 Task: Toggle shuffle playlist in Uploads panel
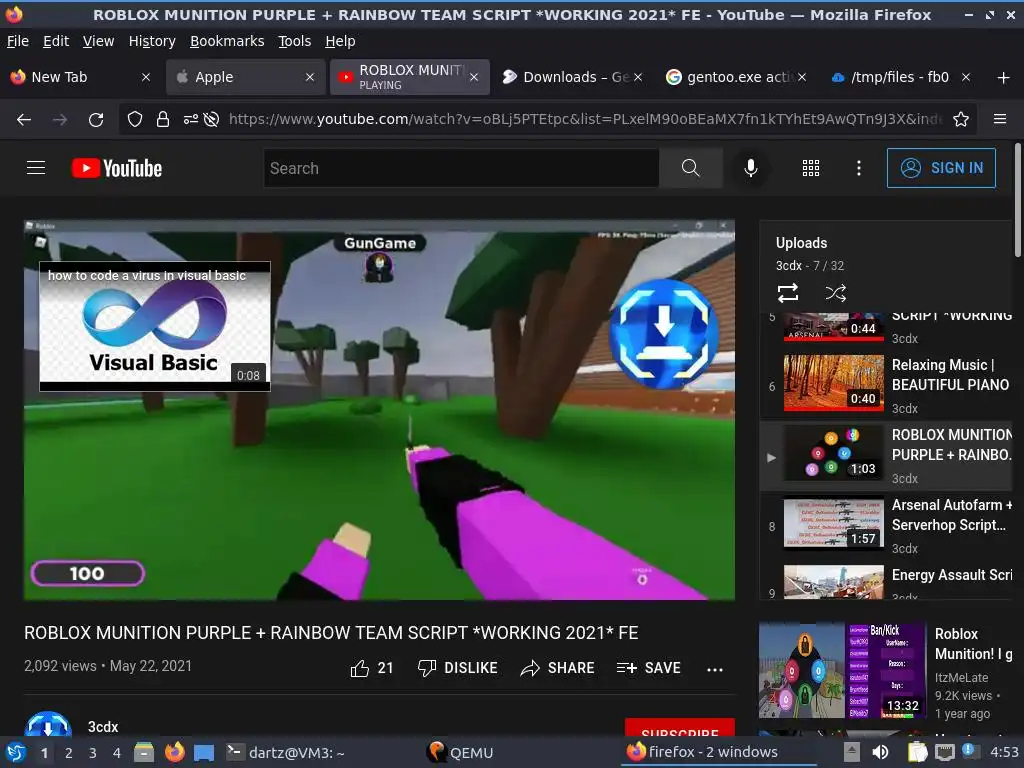click(835, 293)
